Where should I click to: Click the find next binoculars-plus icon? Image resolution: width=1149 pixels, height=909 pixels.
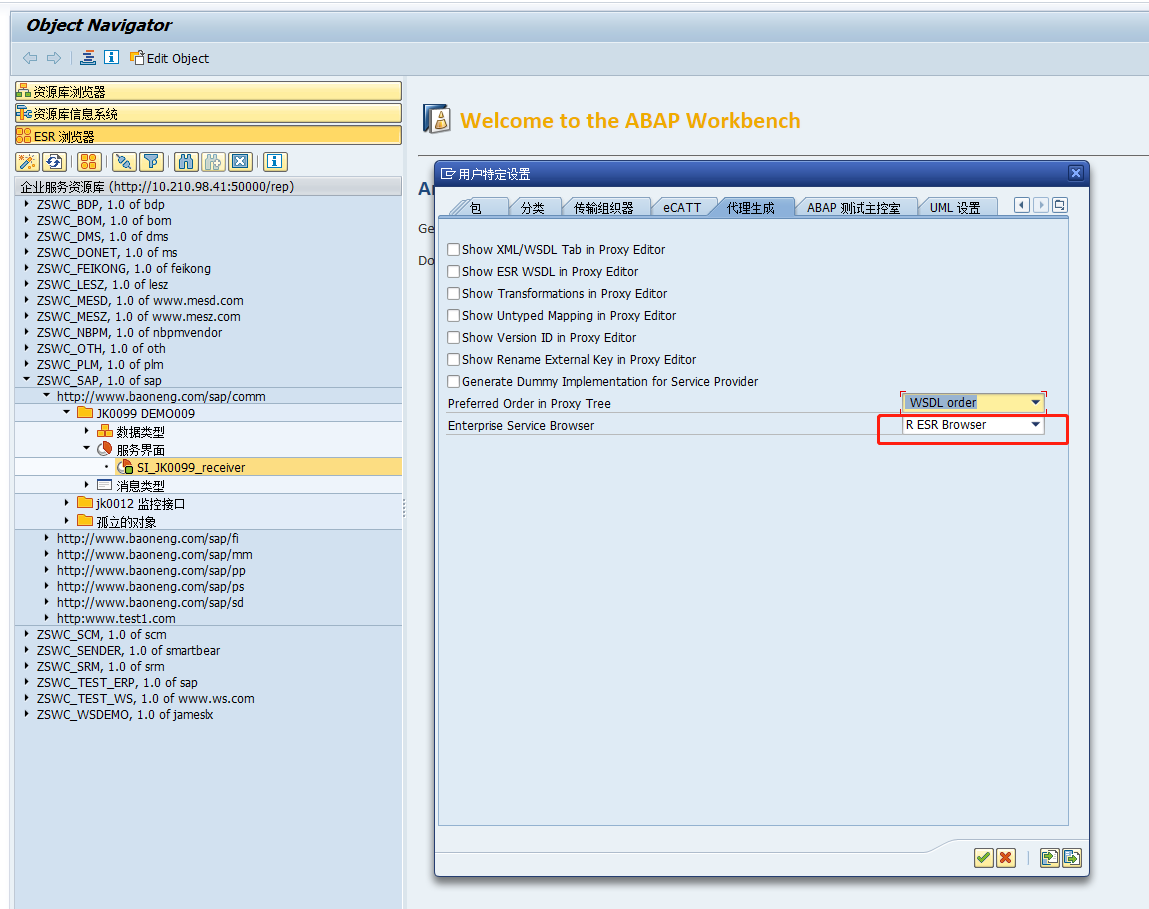[211, 161]
